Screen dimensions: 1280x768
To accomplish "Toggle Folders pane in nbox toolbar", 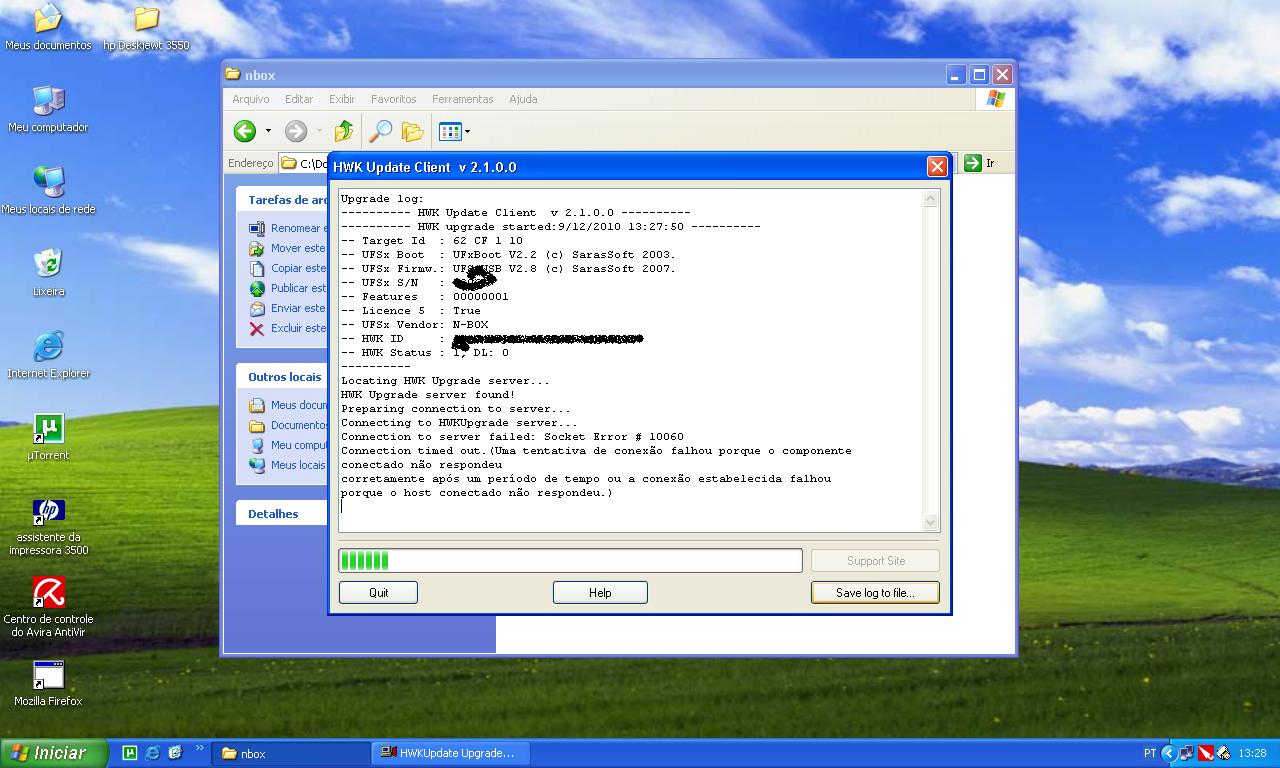I will [412, 131].
